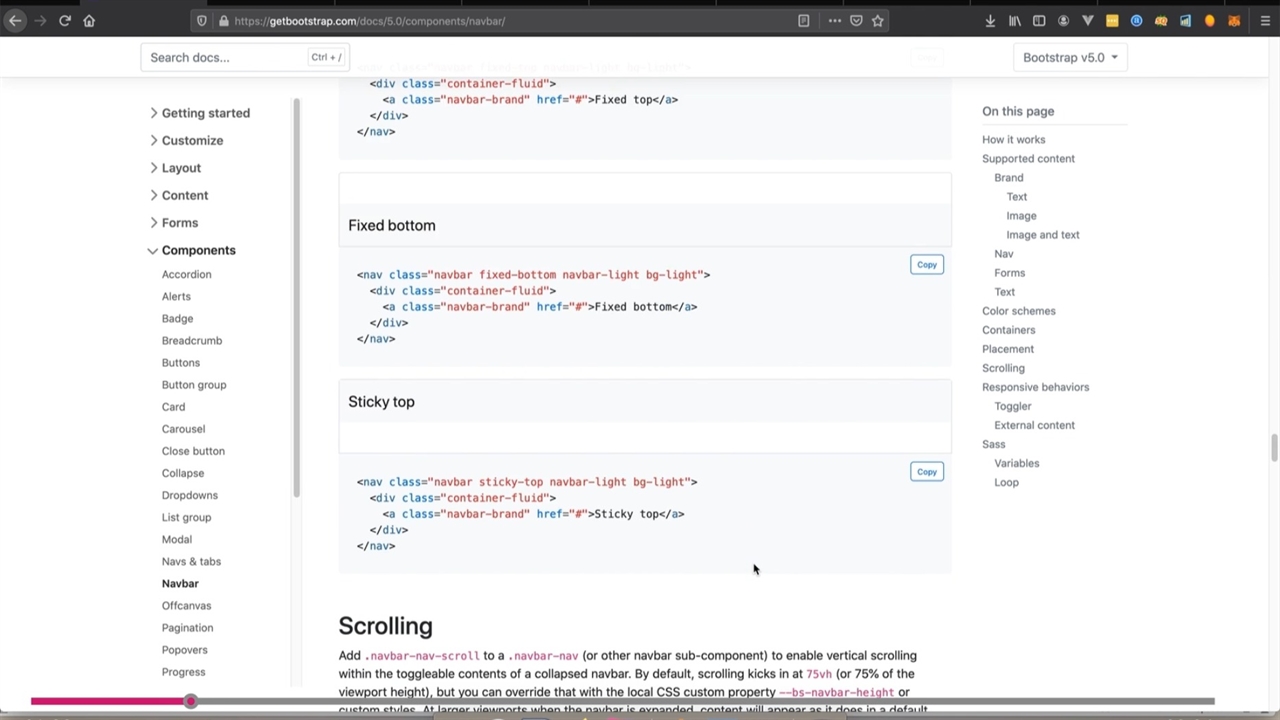The width and height of the screenshot is (1280, 720).
Task: Copy the Sticky top code snippet
Action: point(926,472)
